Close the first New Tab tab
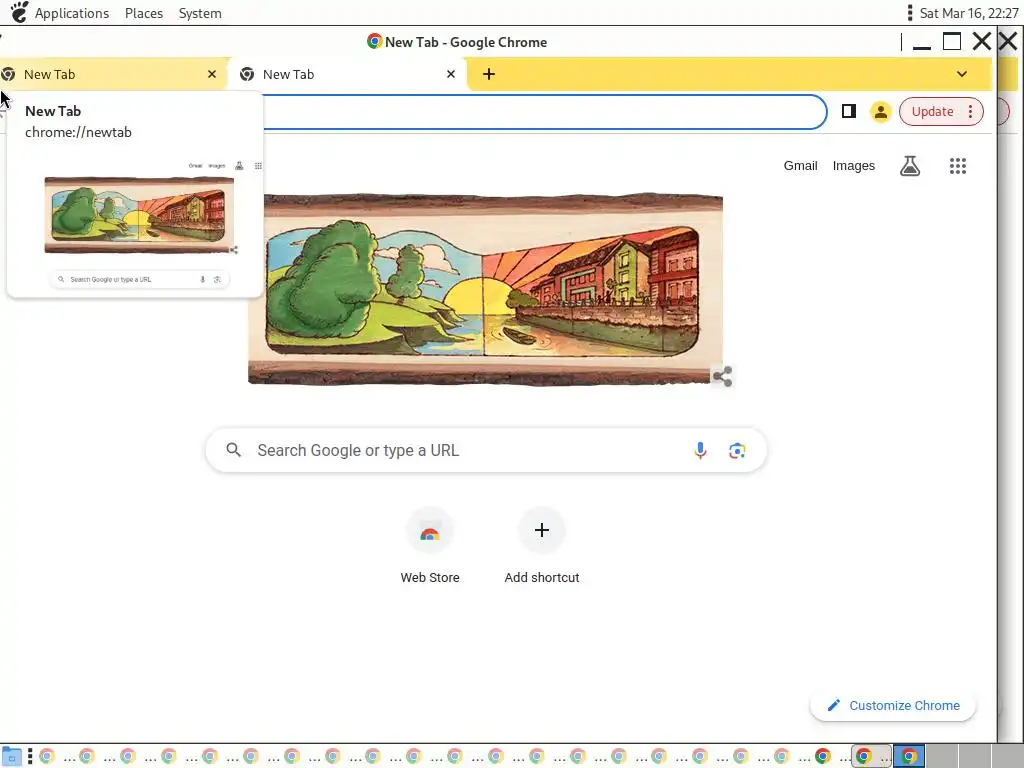1024x768 pixels. point(212,74)
